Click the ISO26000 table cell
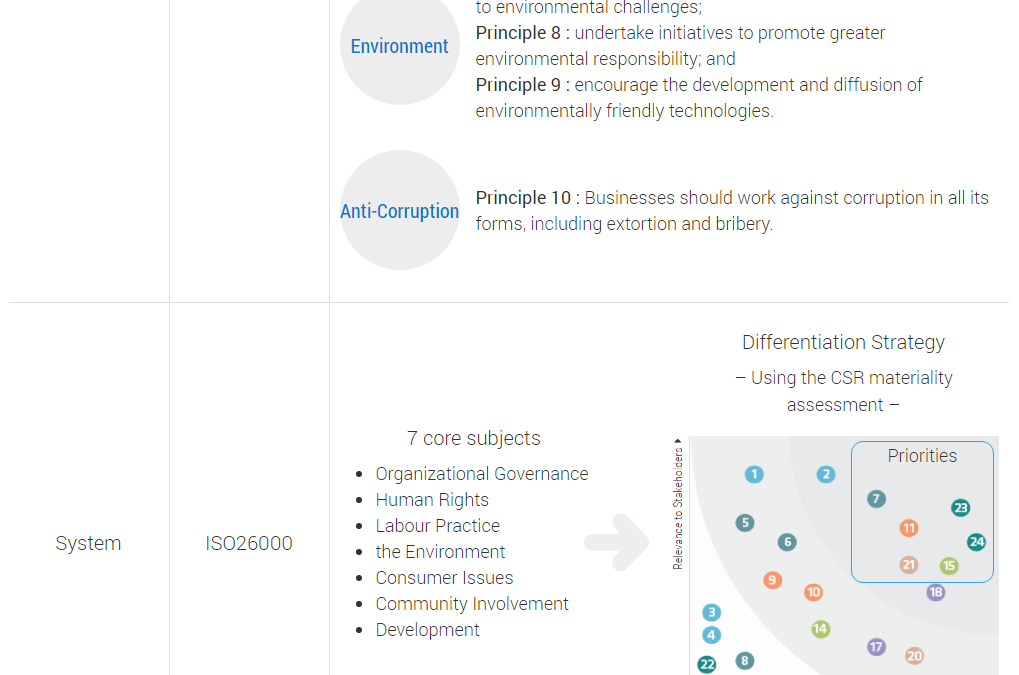 coord(249,543)
